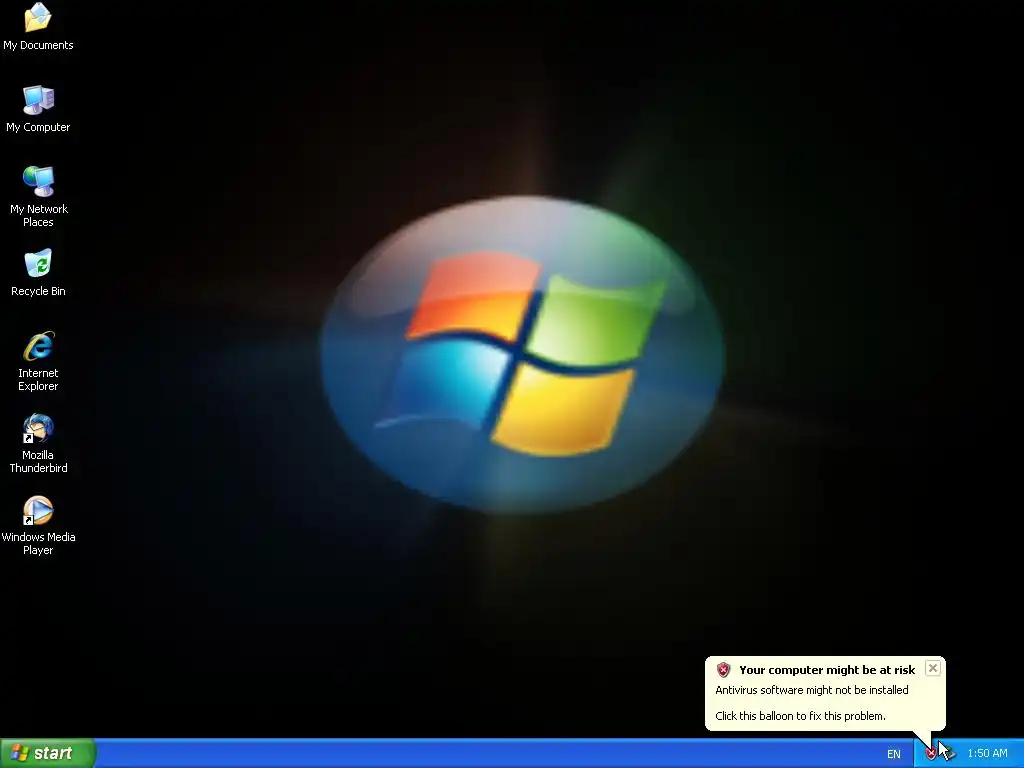Screen dimensions: 1024x768
Task: Click 'Click this balloon to fix this problem'
Action: pos(800,716)
